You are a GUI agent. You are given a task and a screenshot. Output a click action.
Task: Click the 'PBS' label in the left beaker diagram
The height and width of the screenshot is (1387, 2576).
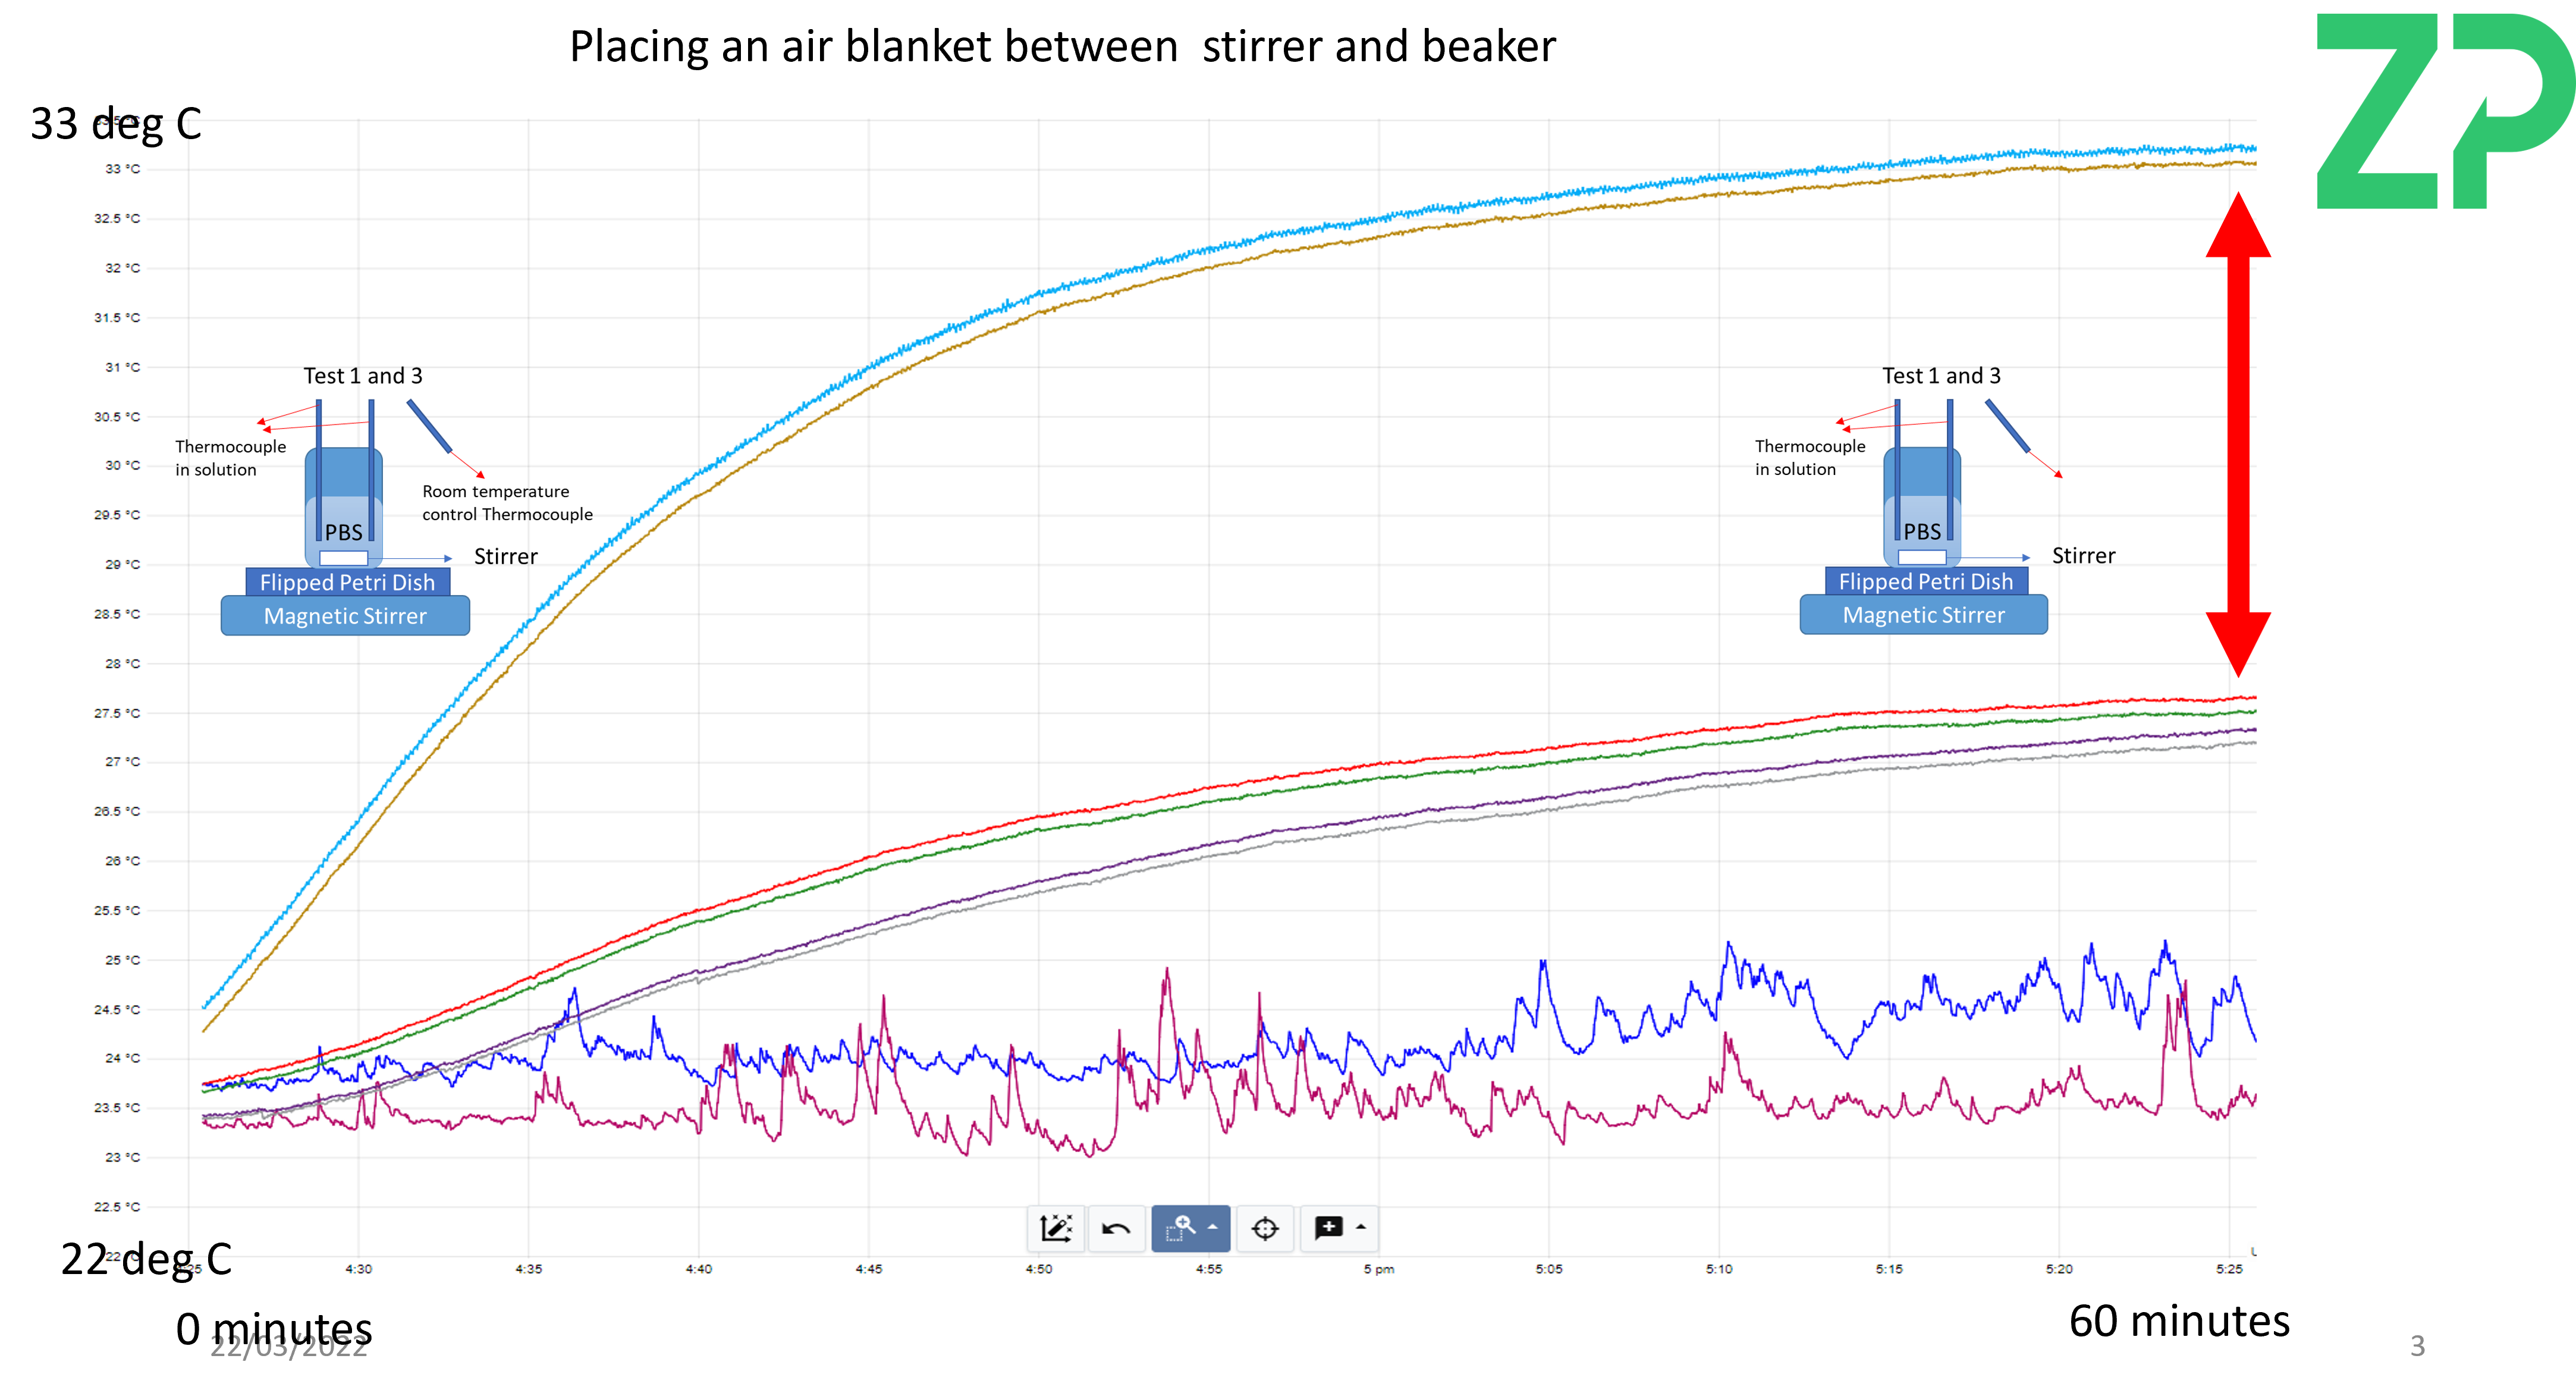[x=344, y=532]
